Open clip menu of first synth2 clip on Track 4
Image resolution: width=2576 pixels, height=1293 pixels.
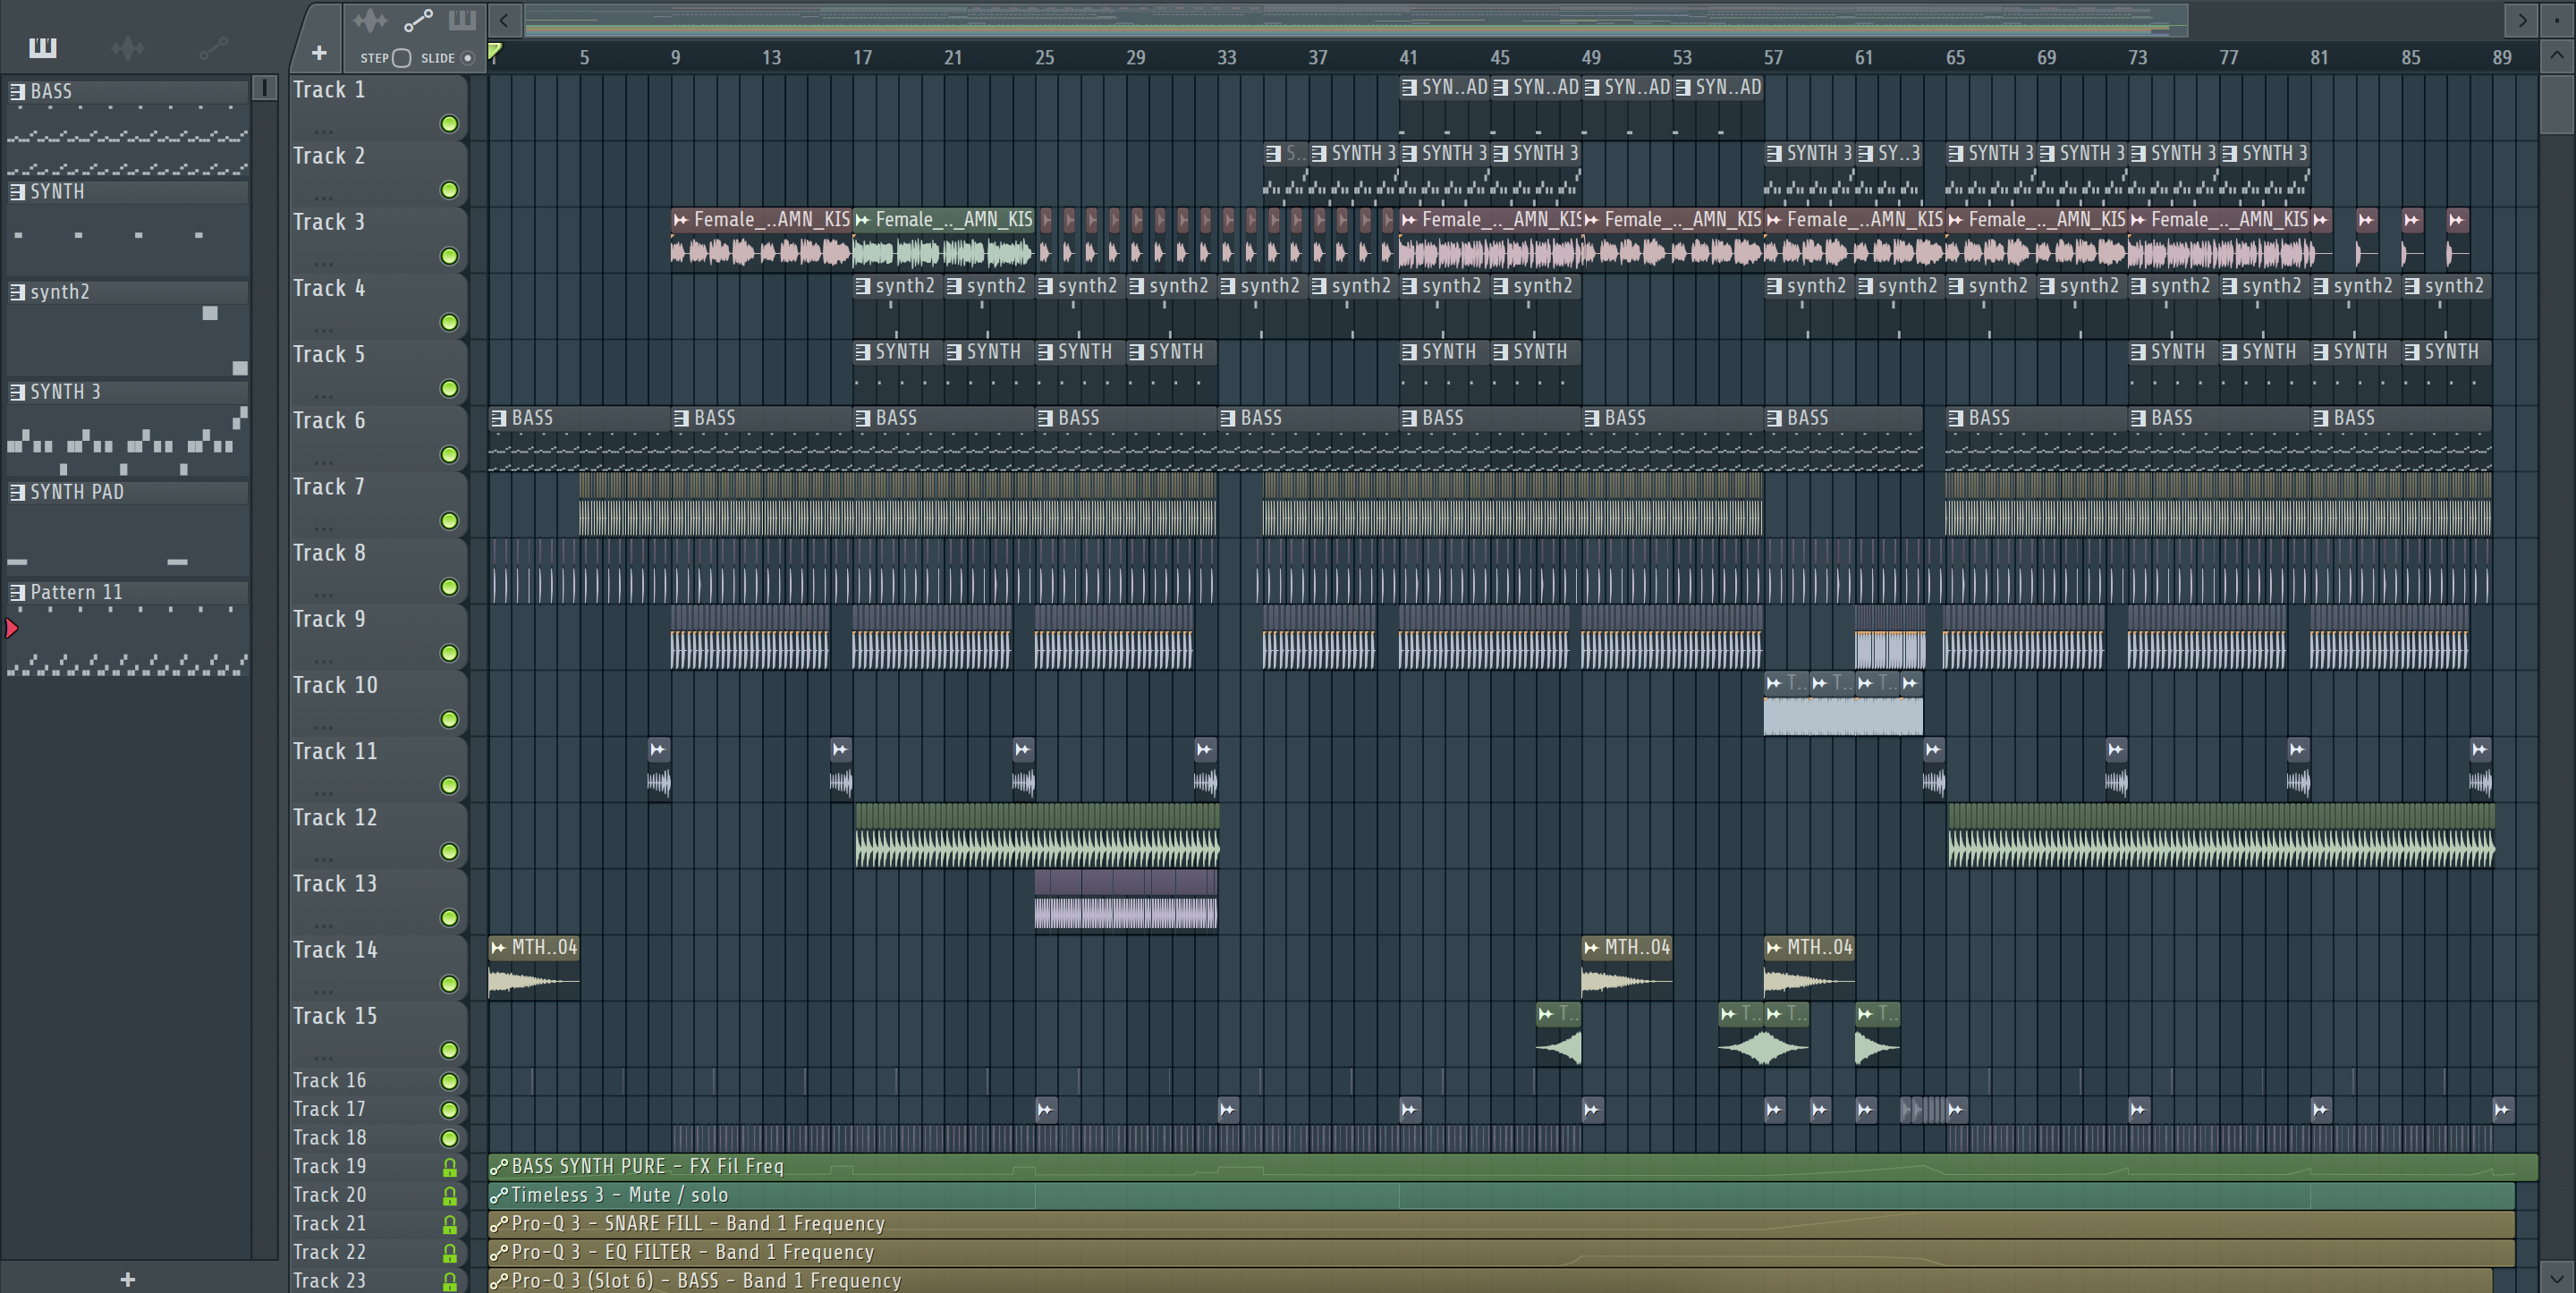coord(863,286)
